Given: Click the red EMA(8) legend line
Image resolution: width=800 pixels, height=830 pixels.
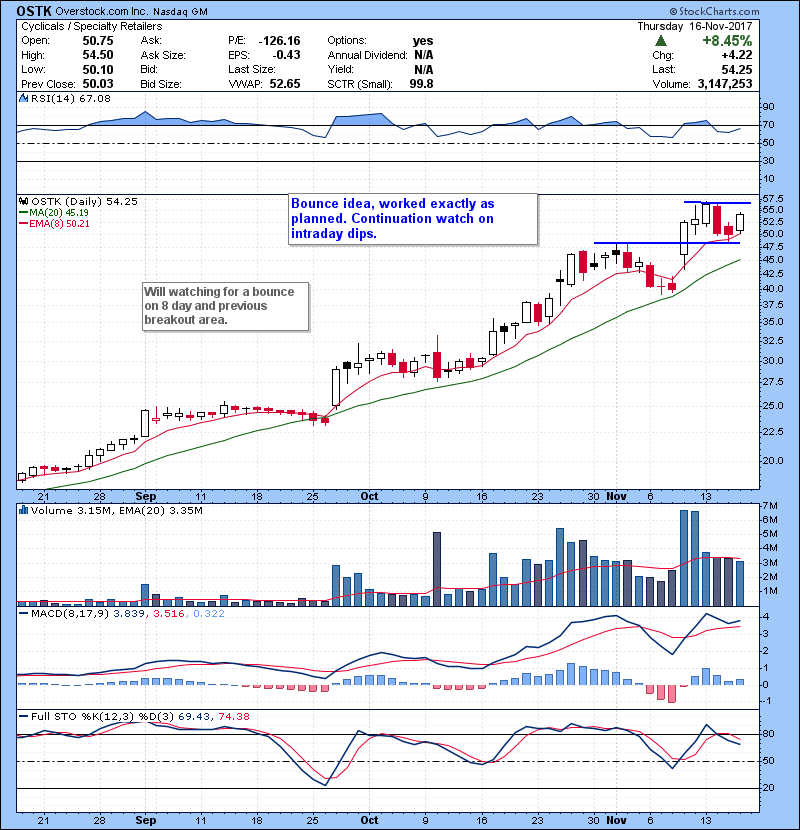Looking at the screenshot, I should tap(22, 223).
